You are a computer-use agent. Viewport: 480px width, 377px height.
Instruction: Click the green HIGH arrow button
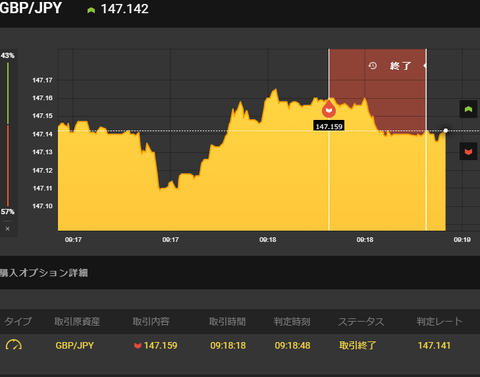click(x=468, y=109)
